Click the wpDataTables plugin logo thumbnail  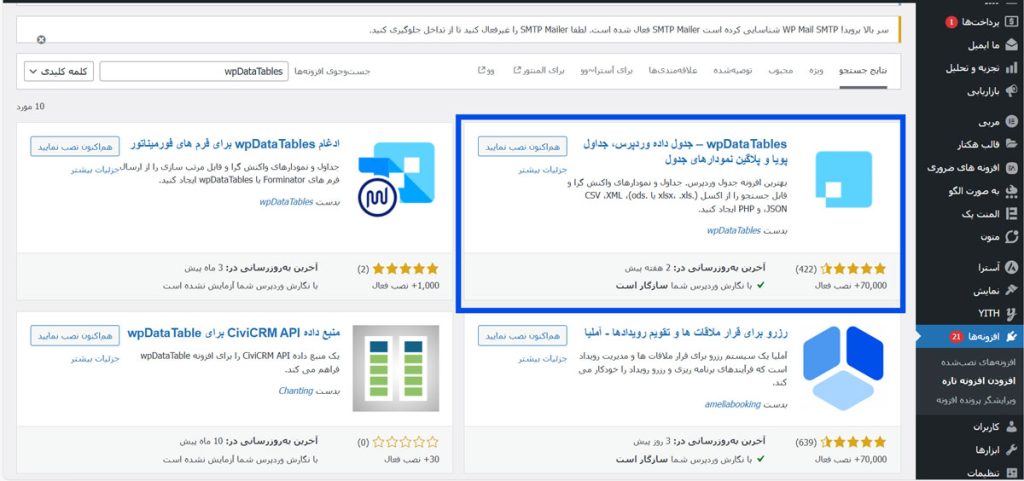coord(843,179)
